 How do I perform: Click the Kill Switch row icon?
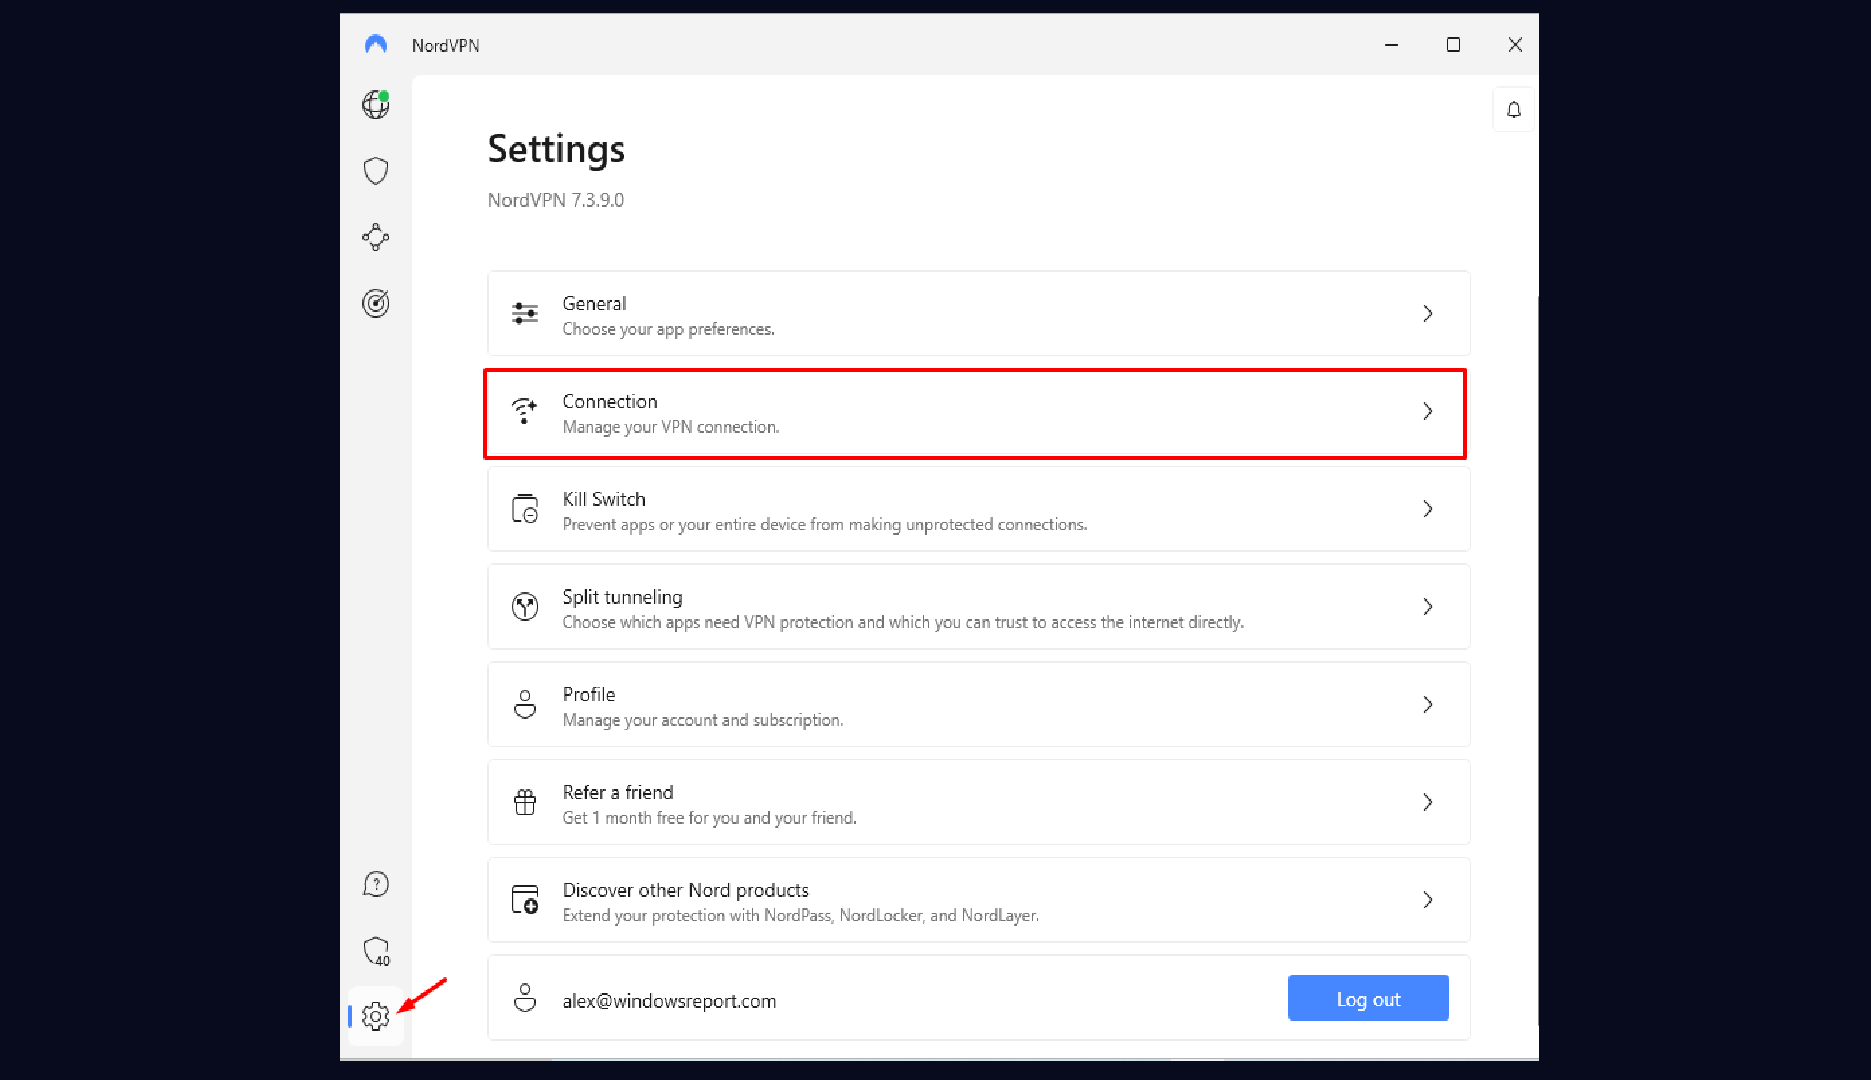point(525,509)
